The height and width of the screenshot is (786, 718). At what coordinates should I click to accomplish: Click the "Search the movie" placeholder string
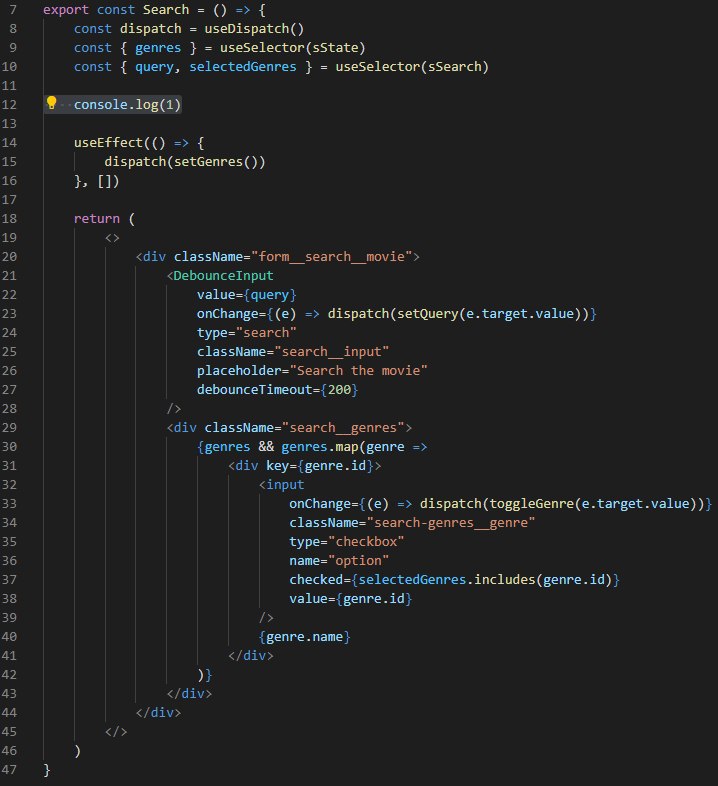358,371
